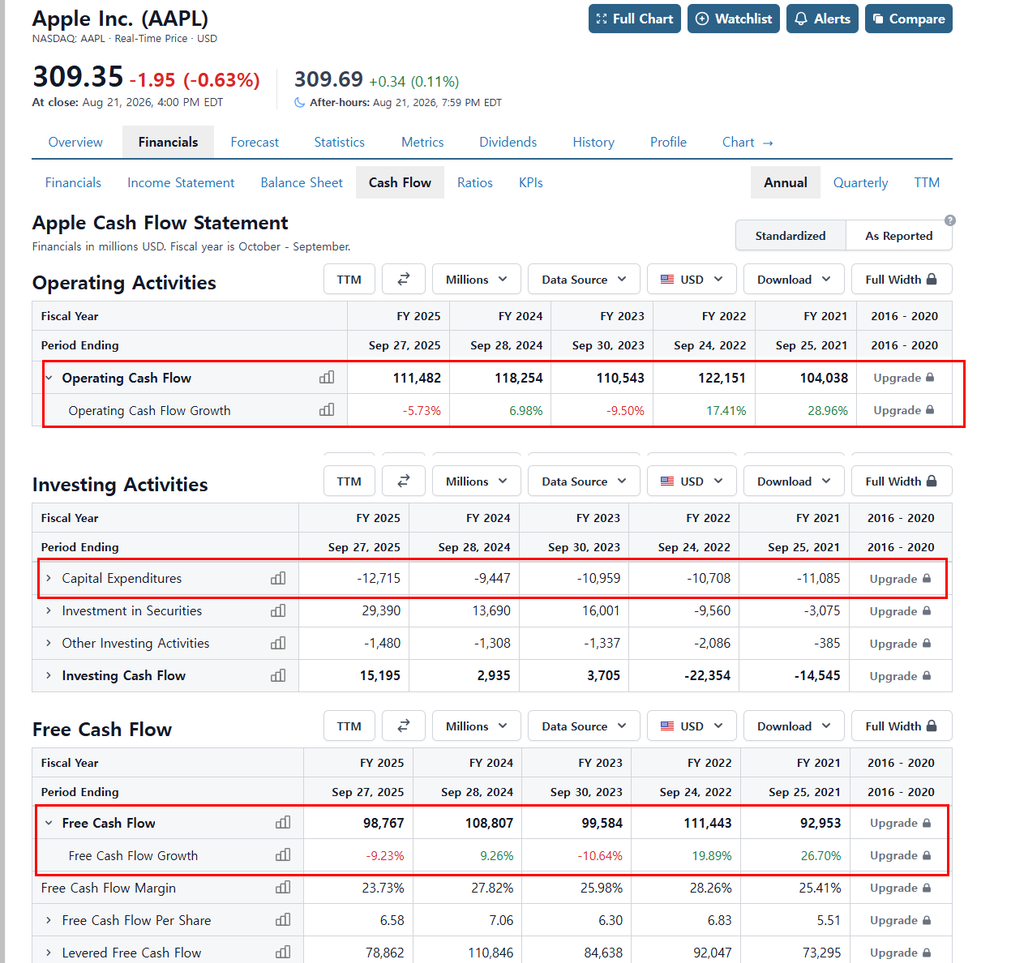Open chart icon for Free Cash Flow Per Share

tap(283, 920)
